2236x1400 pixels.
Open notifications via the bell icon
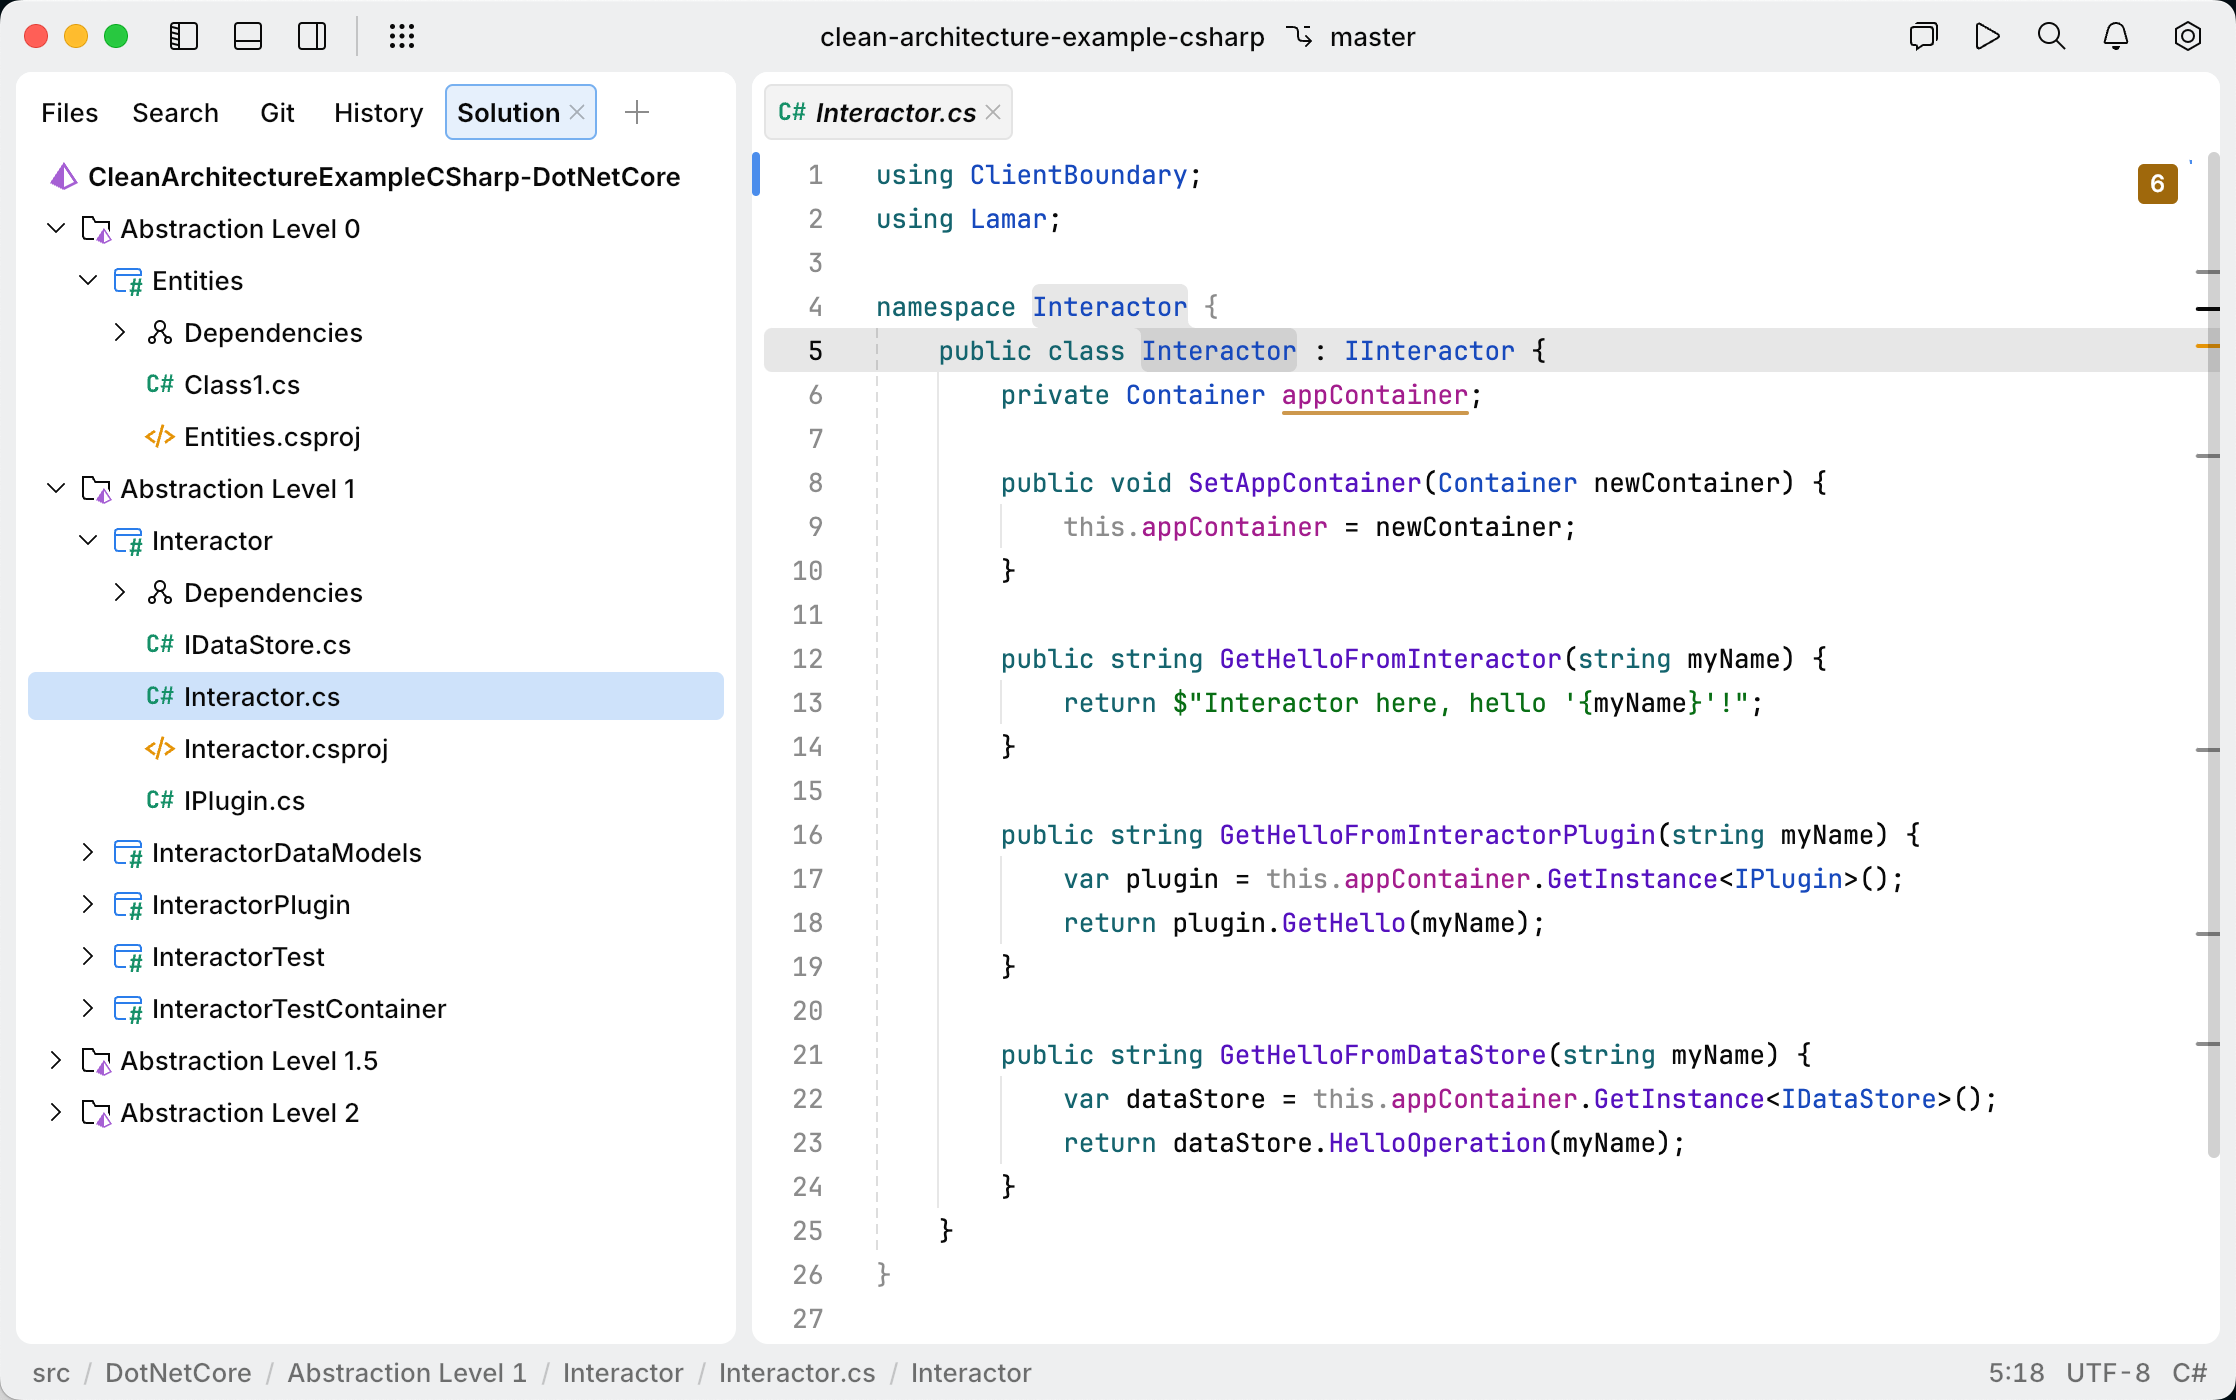point(2114,36)
